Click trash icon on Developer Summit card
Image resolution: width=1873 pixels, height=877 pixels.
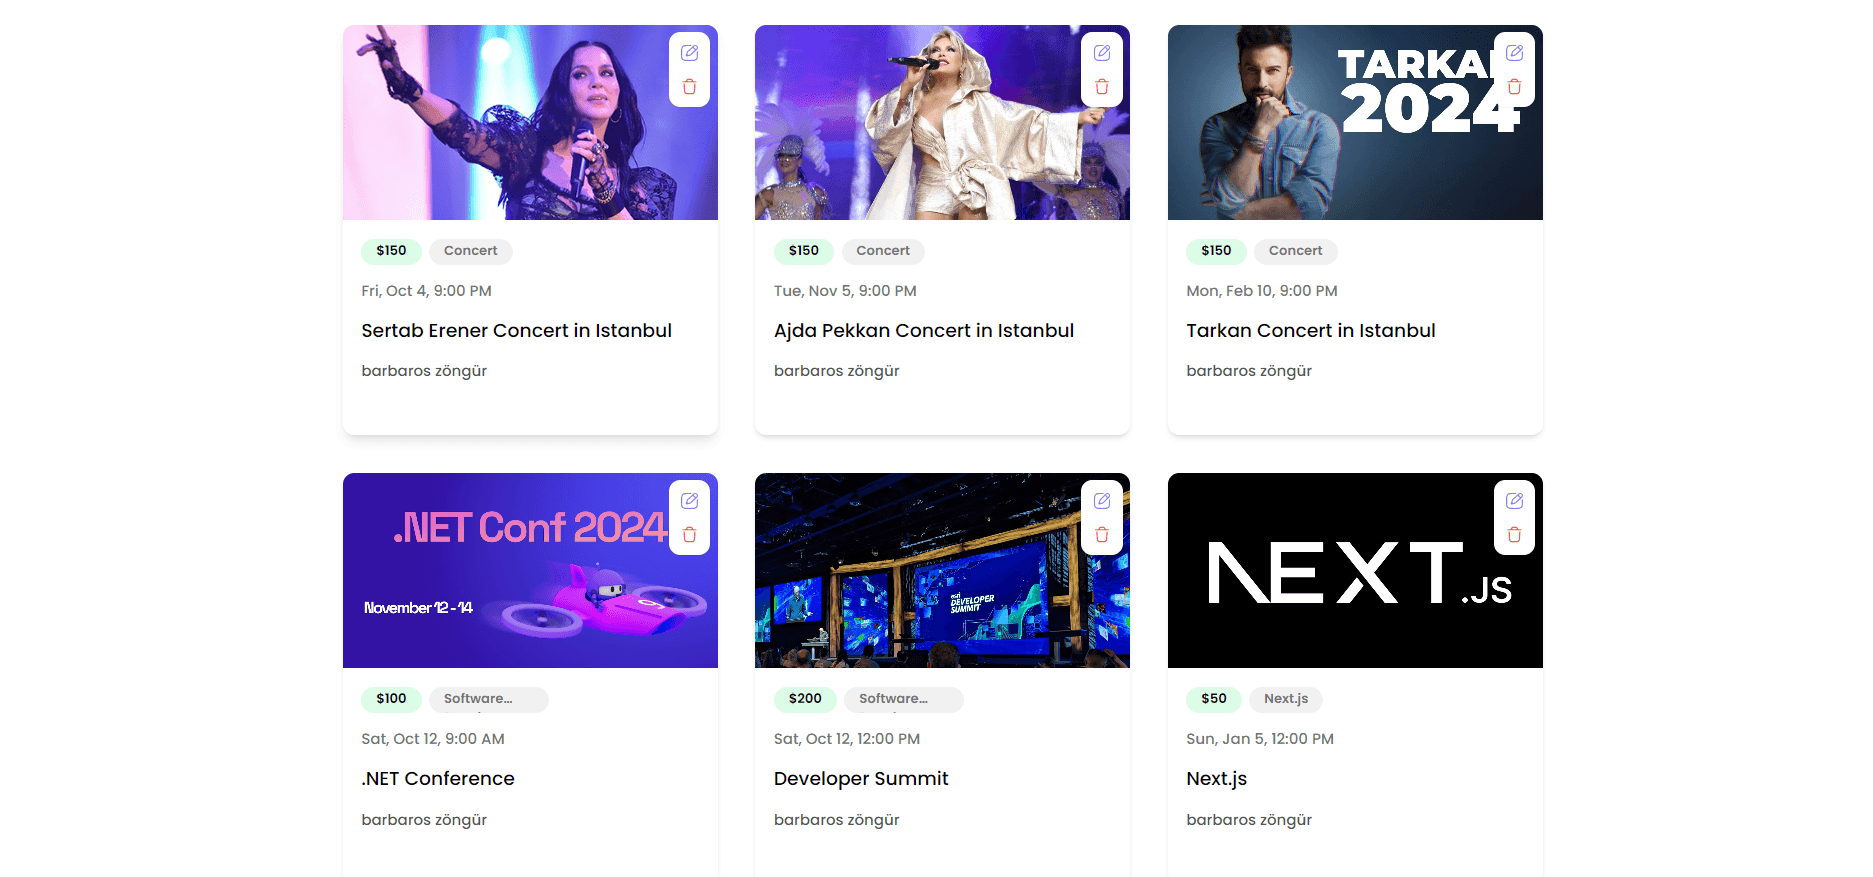tap(1102, 535)
